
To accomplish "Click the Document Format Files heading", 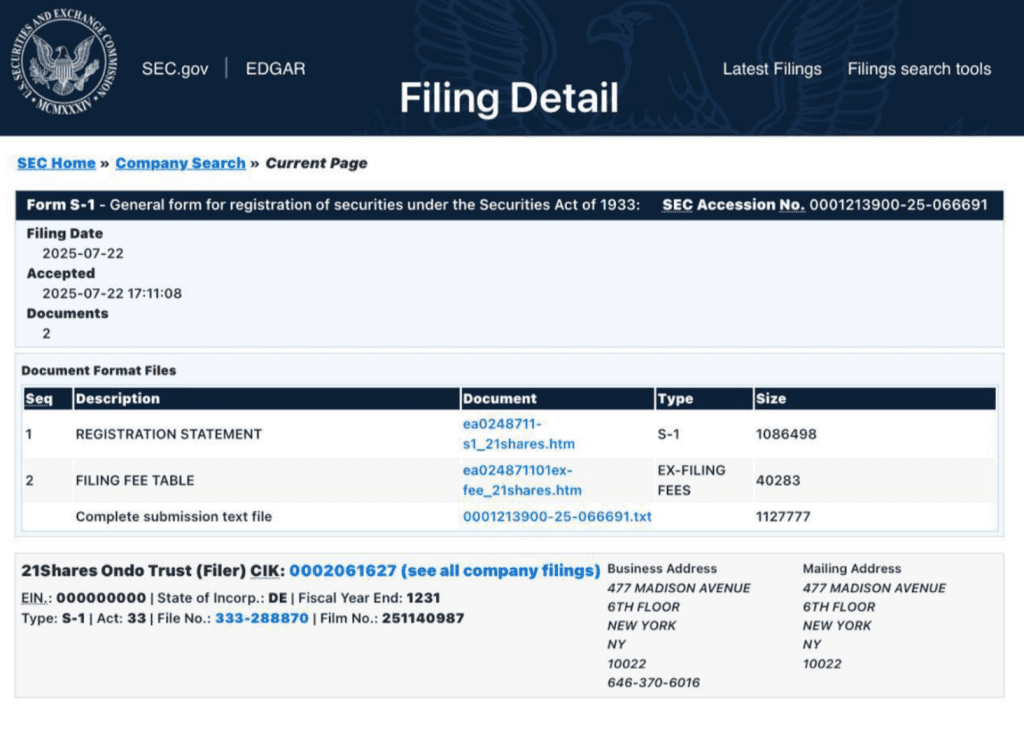I will pyautogui.click(x=99, y=371).
